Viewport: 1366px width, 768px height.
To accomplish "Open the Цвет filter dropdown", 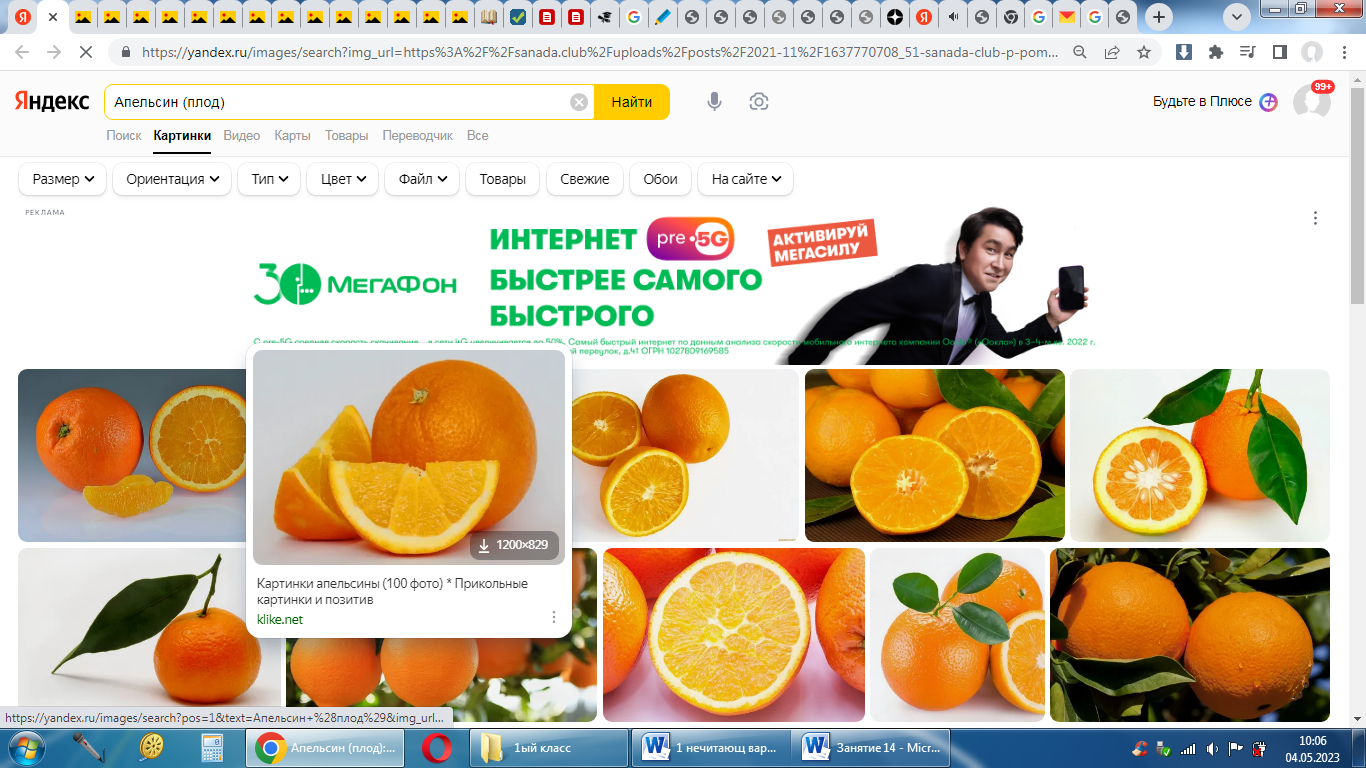I will click(x=342, y=179).
